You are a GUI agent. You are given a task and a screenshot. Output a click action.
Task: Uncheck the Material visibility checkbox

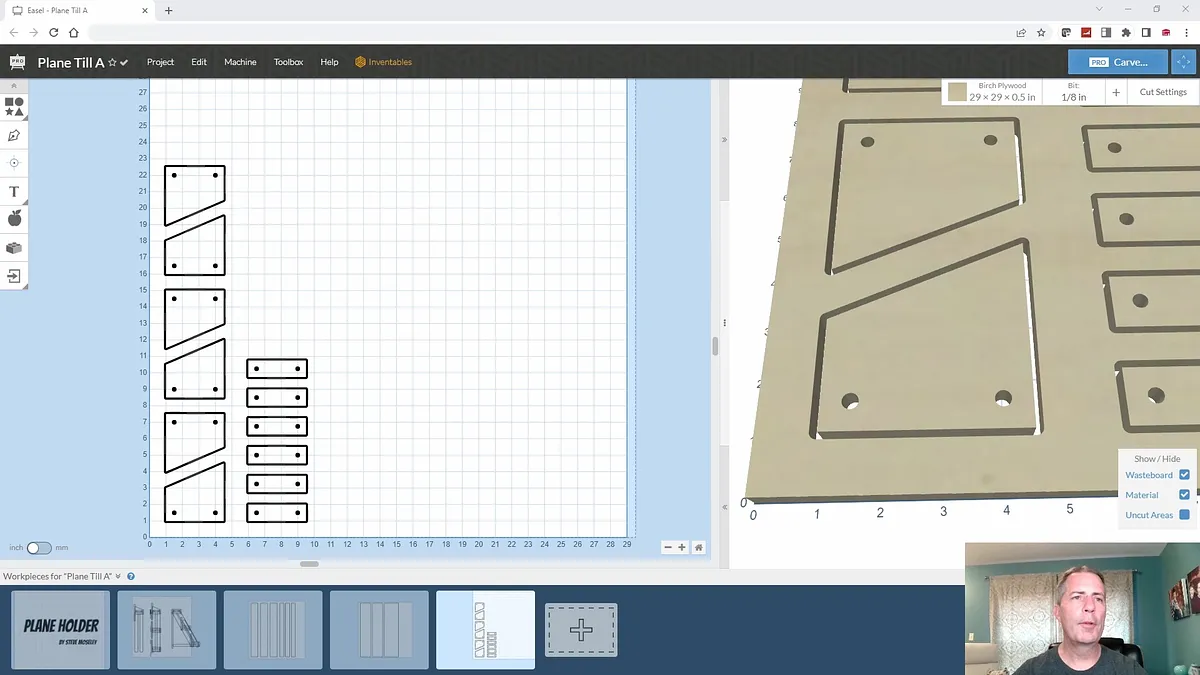click(1184, 495)
